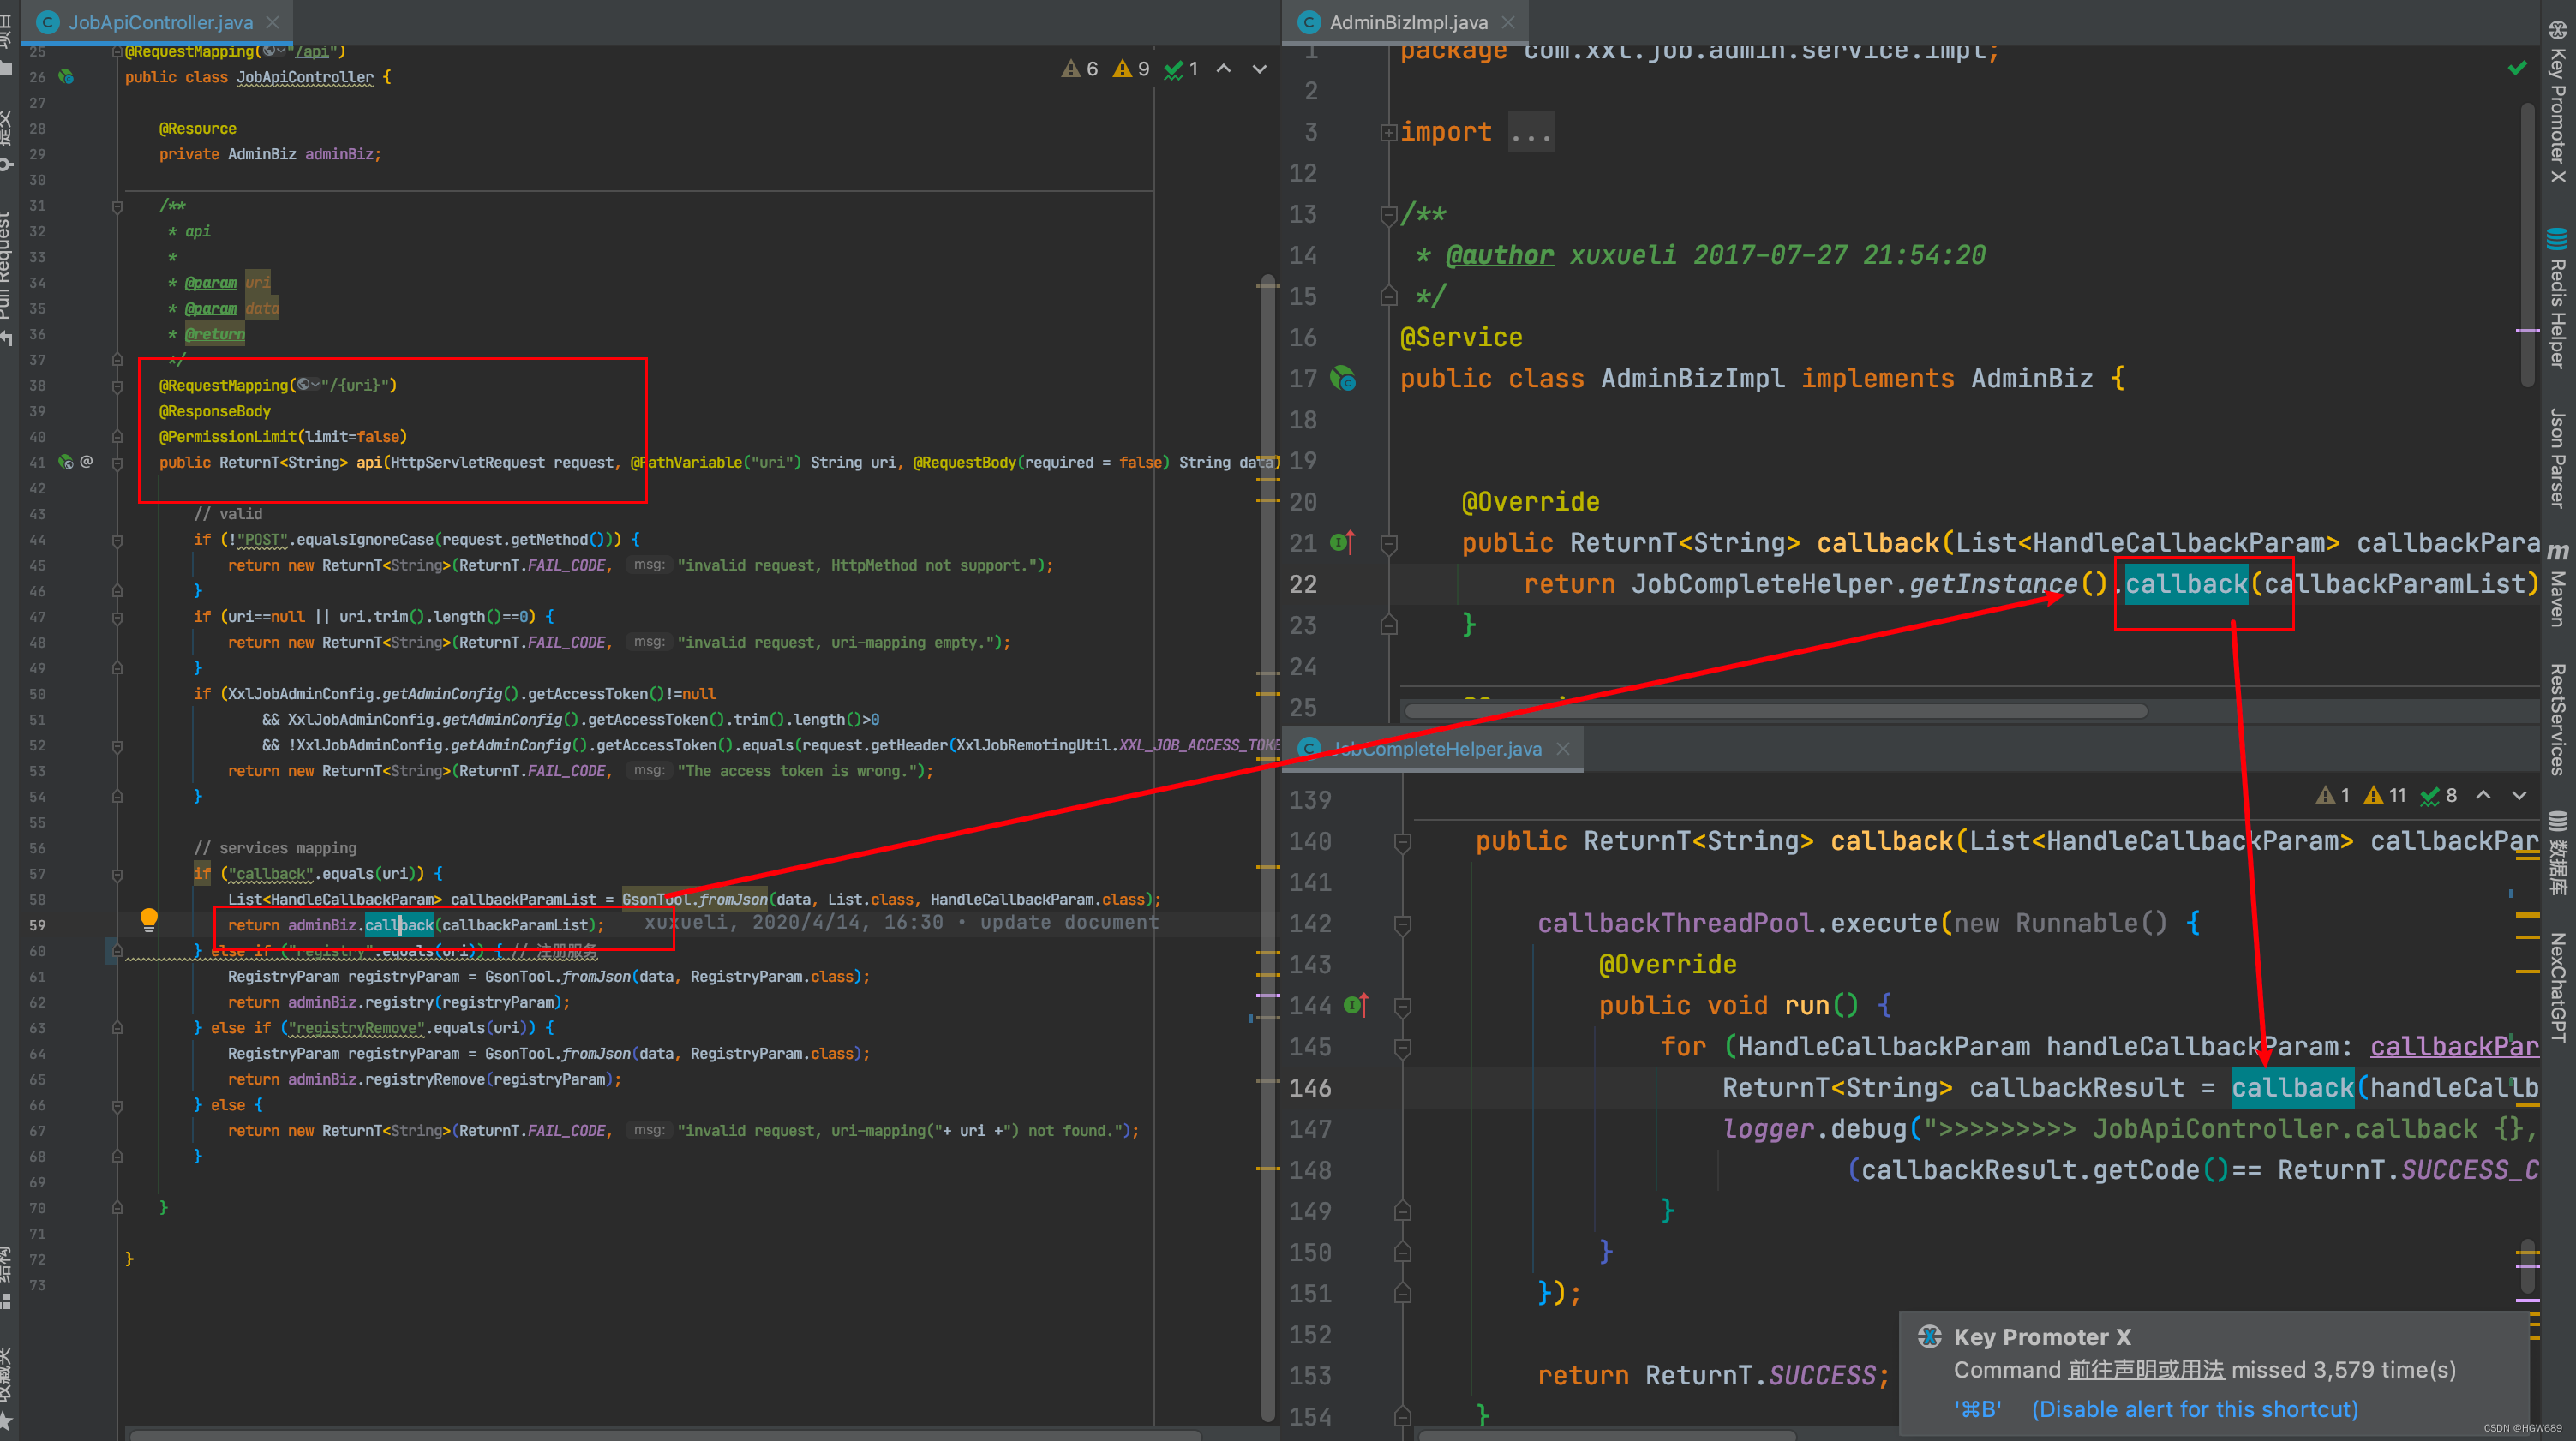Click the warning count 1 indicator in JobCompleteHelper
This screenshot has height=1441, width=2576.
coord(2334,795)
